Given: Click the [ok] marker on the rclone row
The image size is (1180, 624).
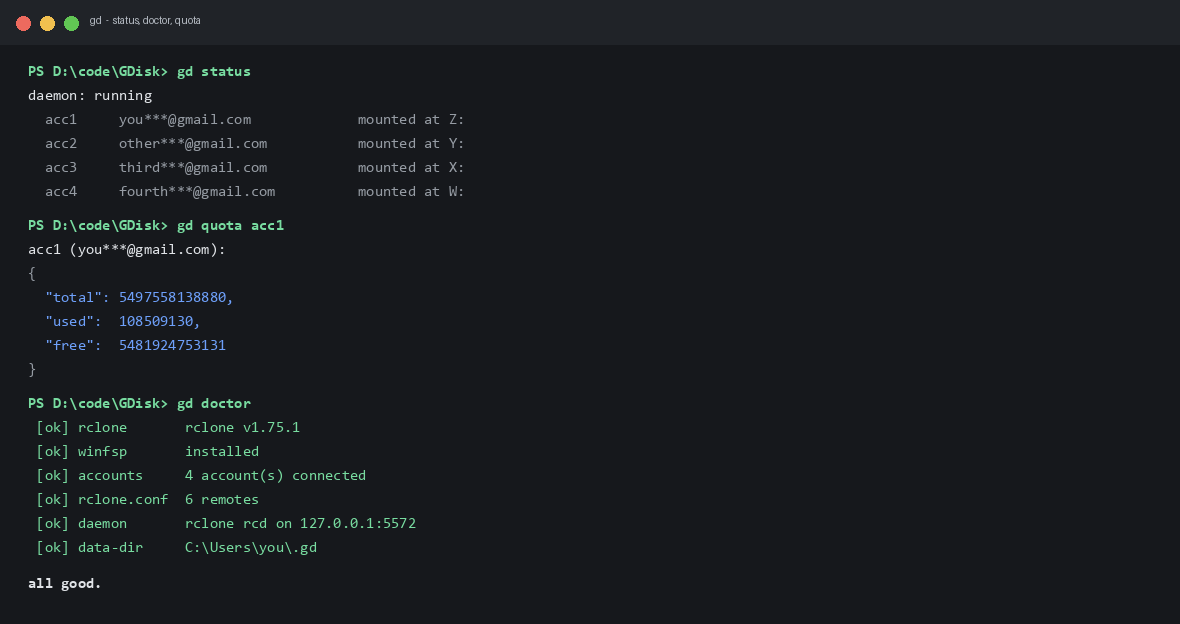Looking at the screenshot, I should 53,428.
